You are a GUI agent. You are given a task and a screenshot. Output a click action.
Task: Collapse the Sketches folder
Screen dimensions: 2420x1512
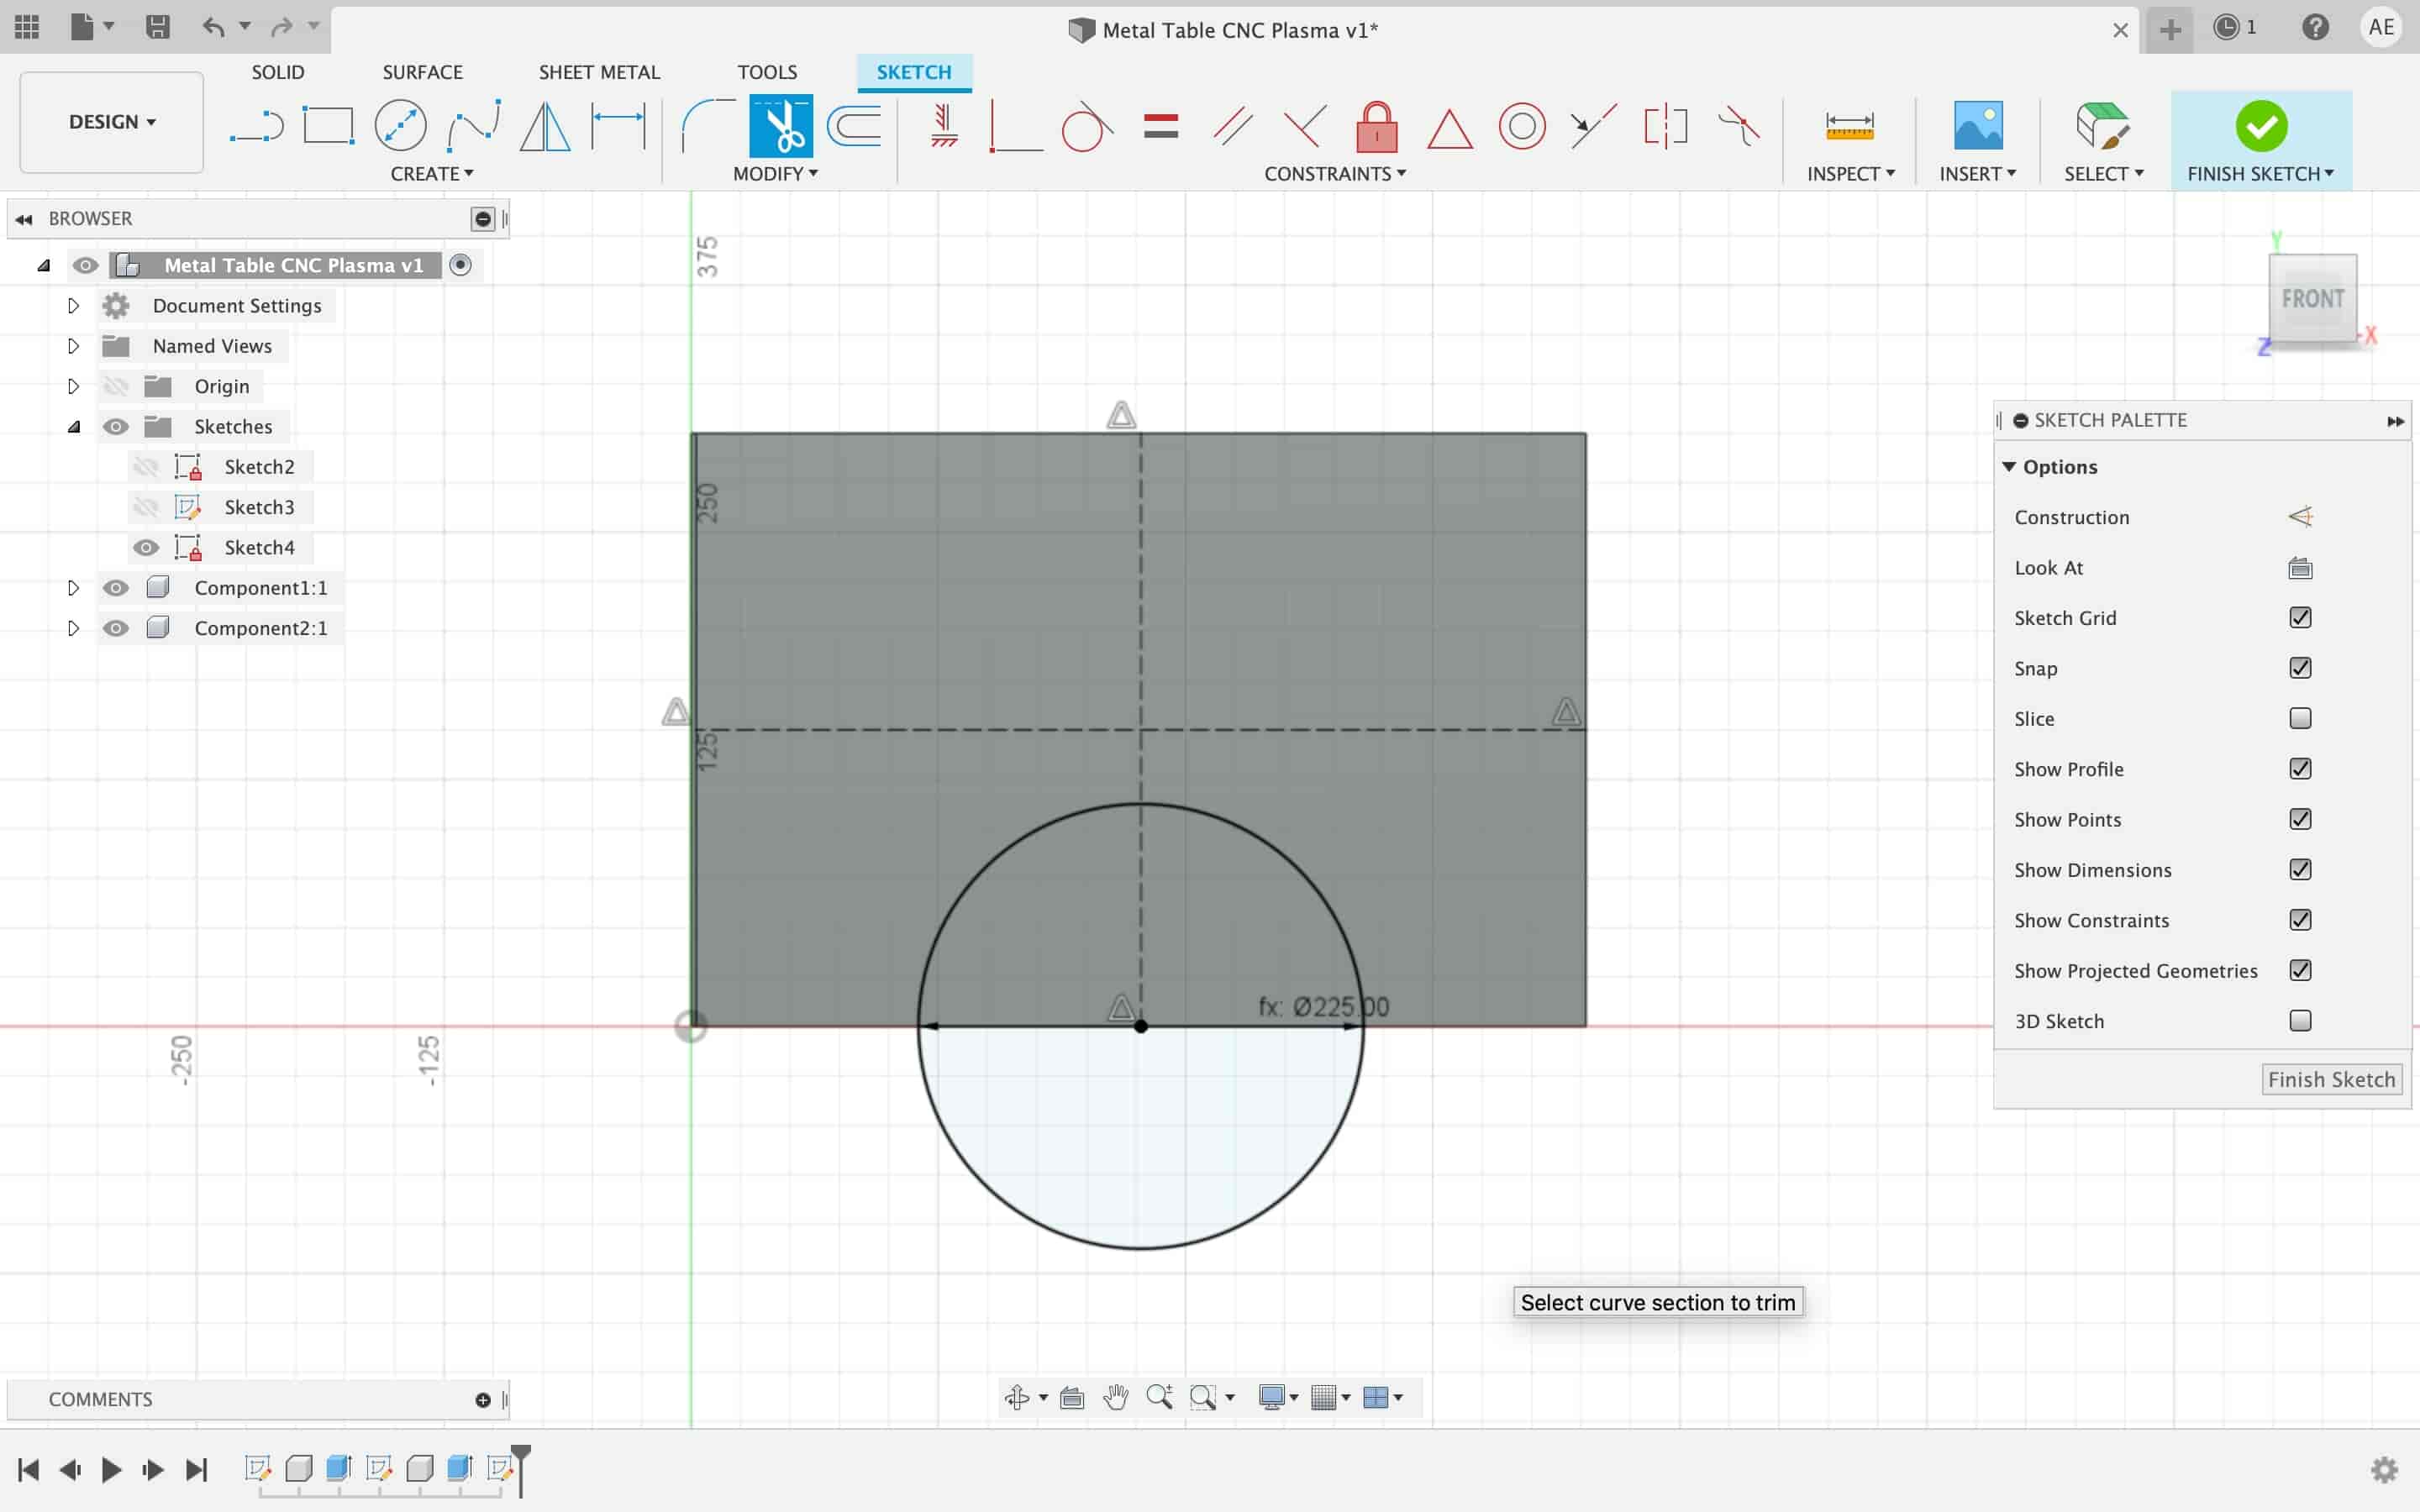click(73, 427)
